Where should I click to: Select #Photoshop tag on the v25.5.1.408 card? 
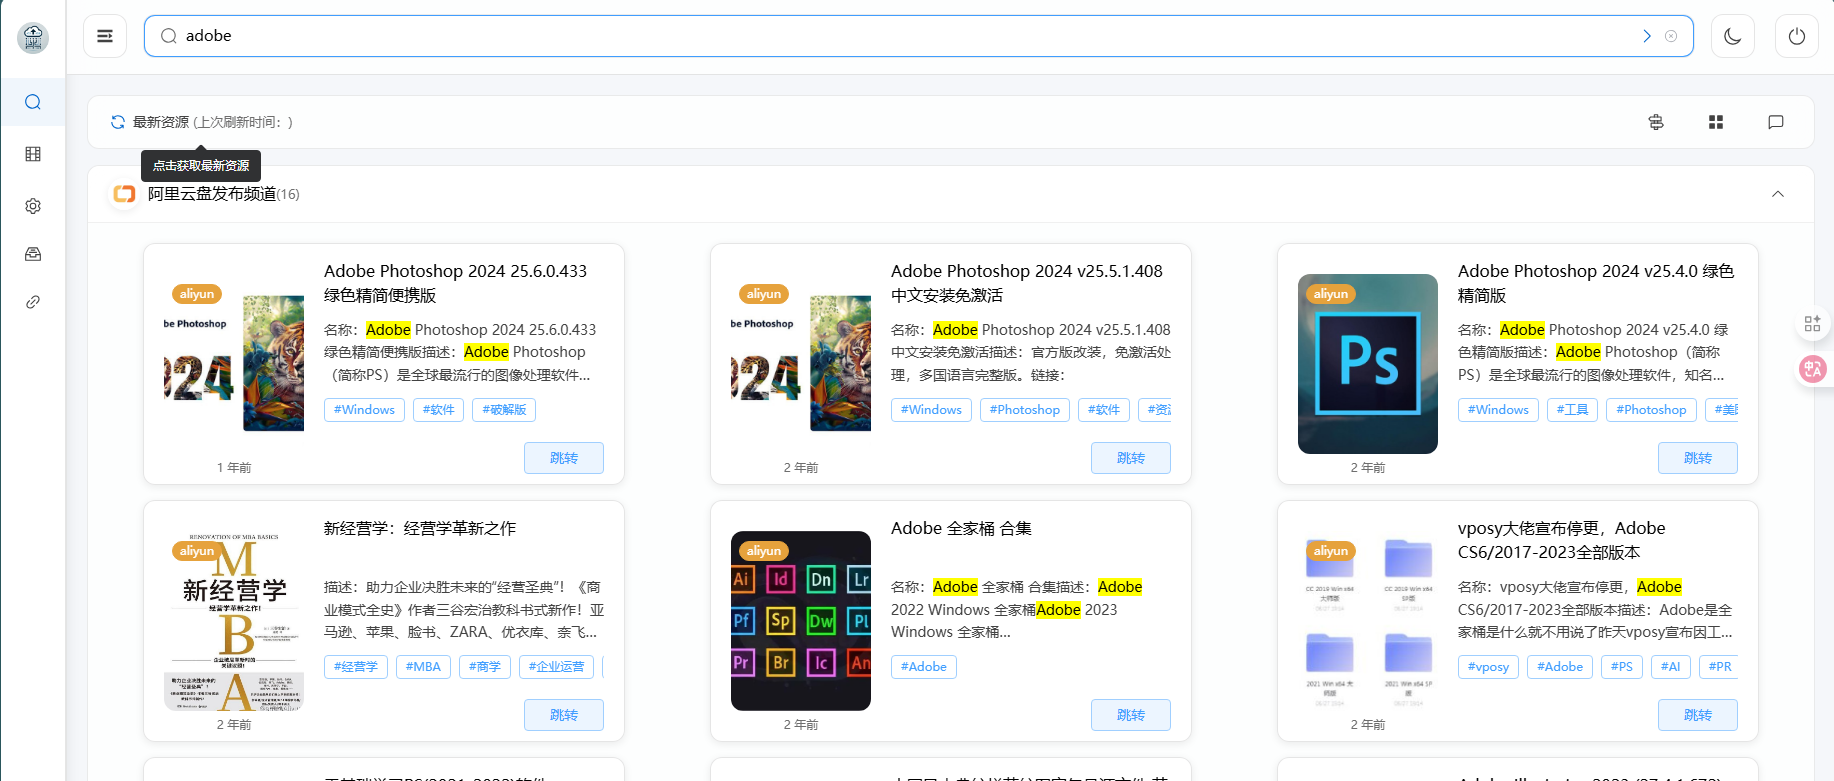click(1025, 410)
